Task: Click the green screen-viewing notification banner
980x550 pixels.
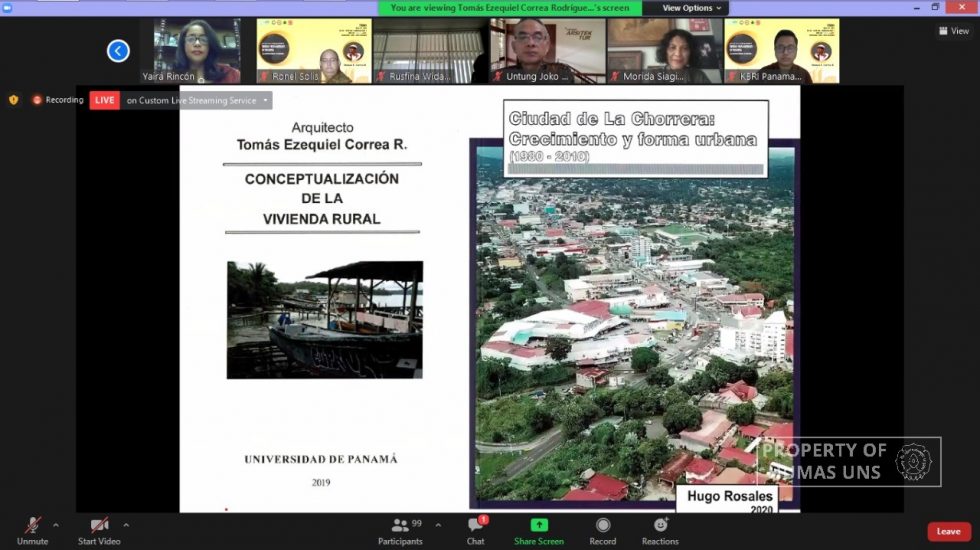Action: point(509,8)
